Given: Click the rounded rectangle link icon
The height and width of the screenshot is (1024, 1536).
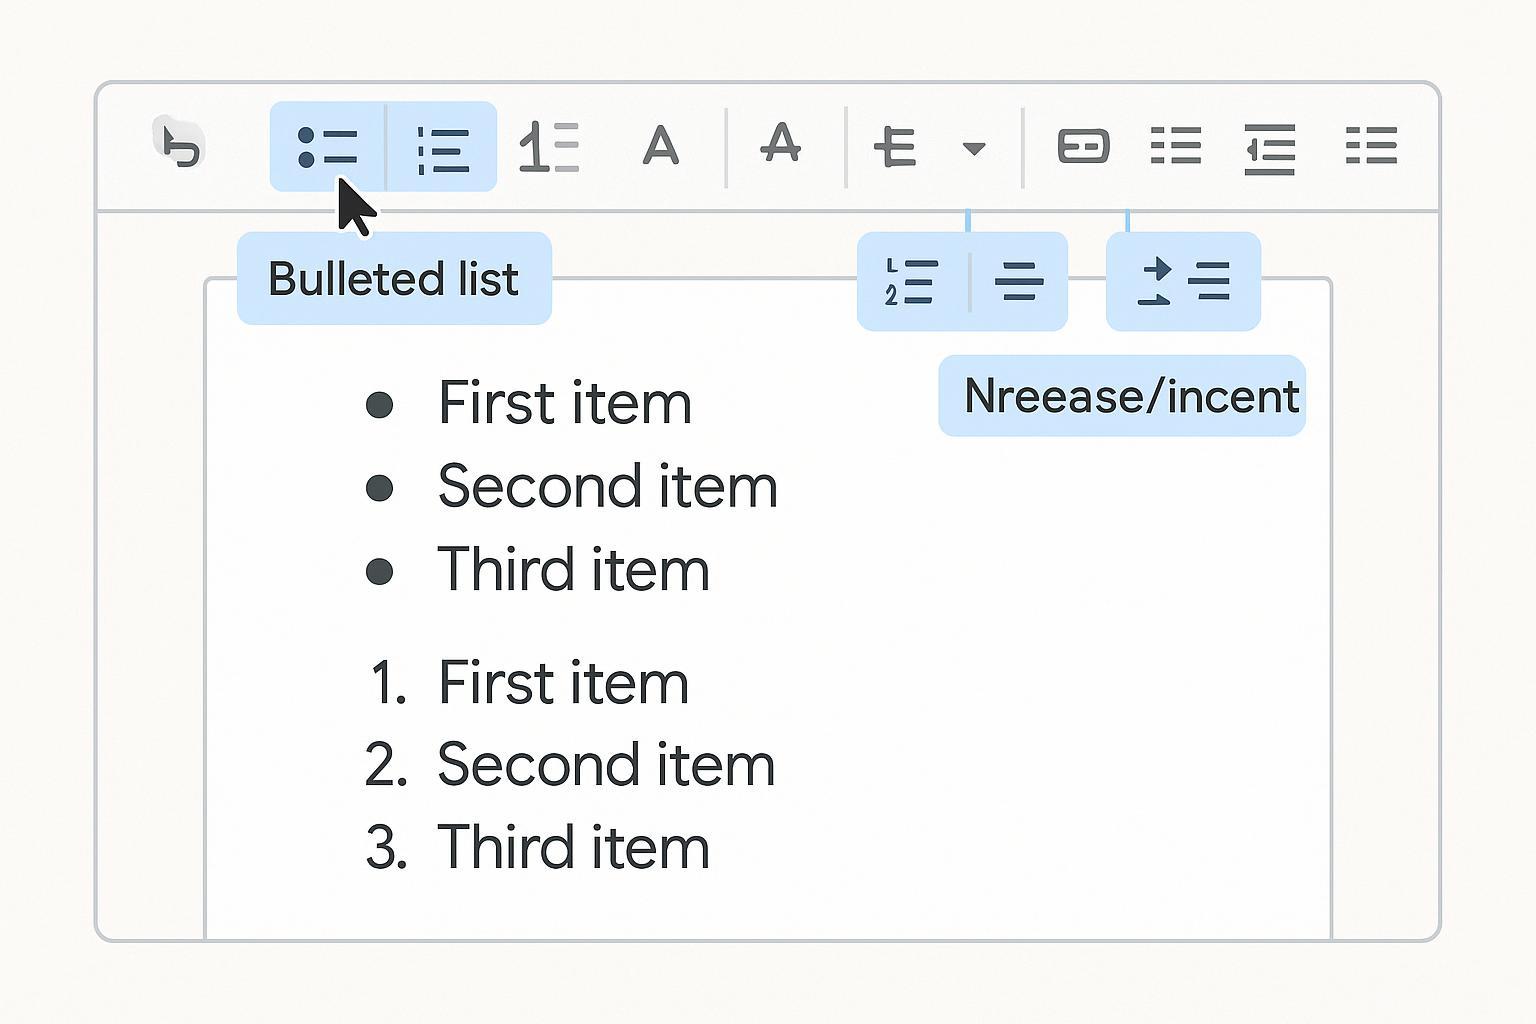Looking at the screenshot, I should point(1083,146).
